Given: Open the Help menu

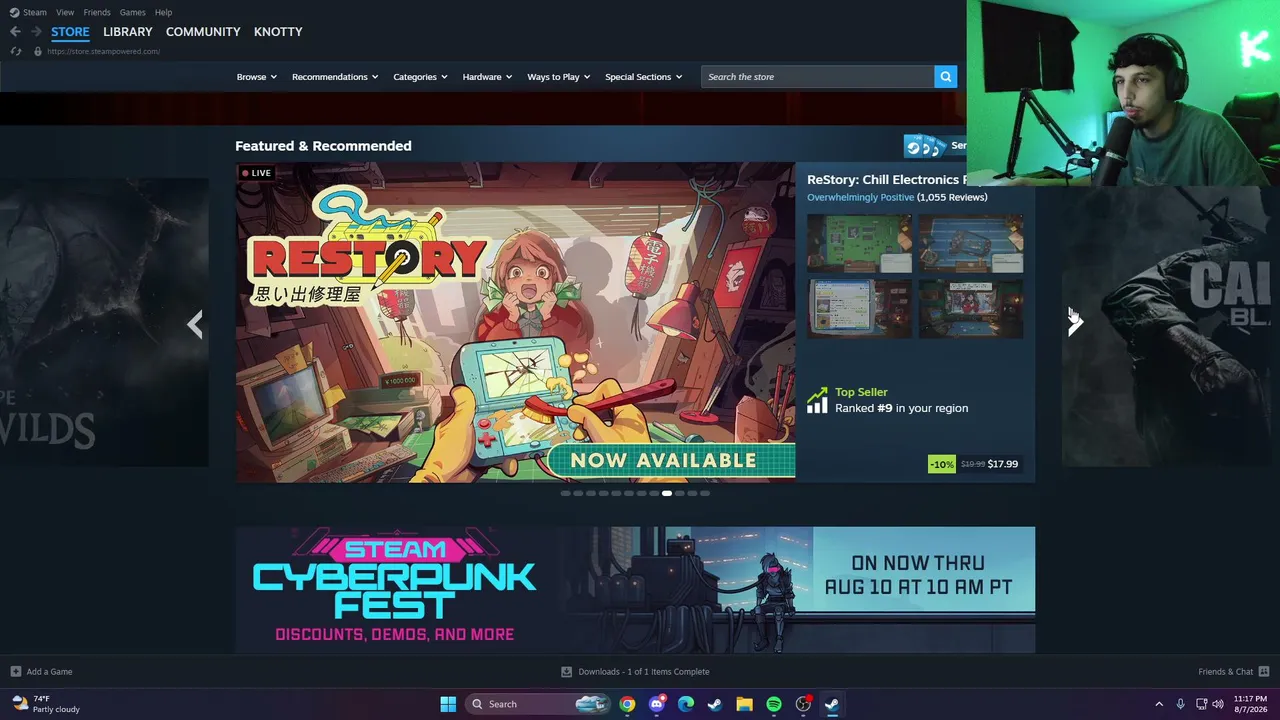Looking at the screenshot, I should point(163,12).
